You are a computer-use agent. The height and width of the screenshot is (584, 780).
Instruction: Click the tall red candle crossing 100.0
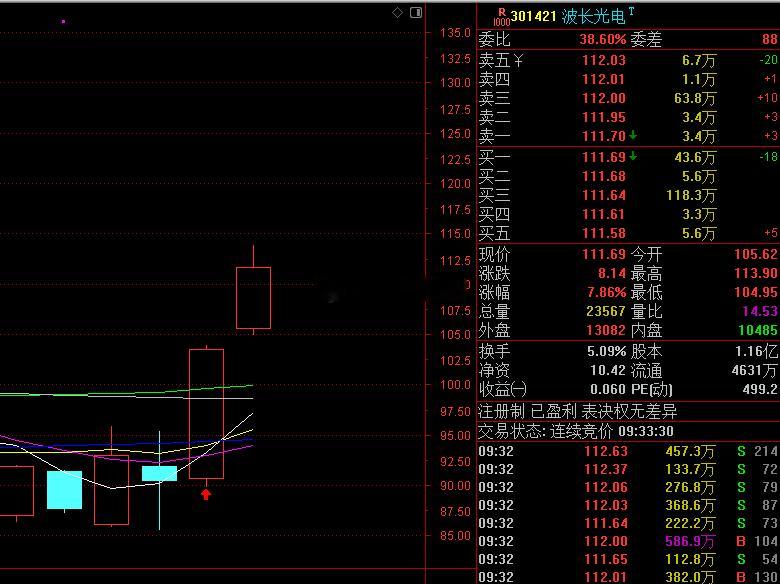(x=206, y=414)
